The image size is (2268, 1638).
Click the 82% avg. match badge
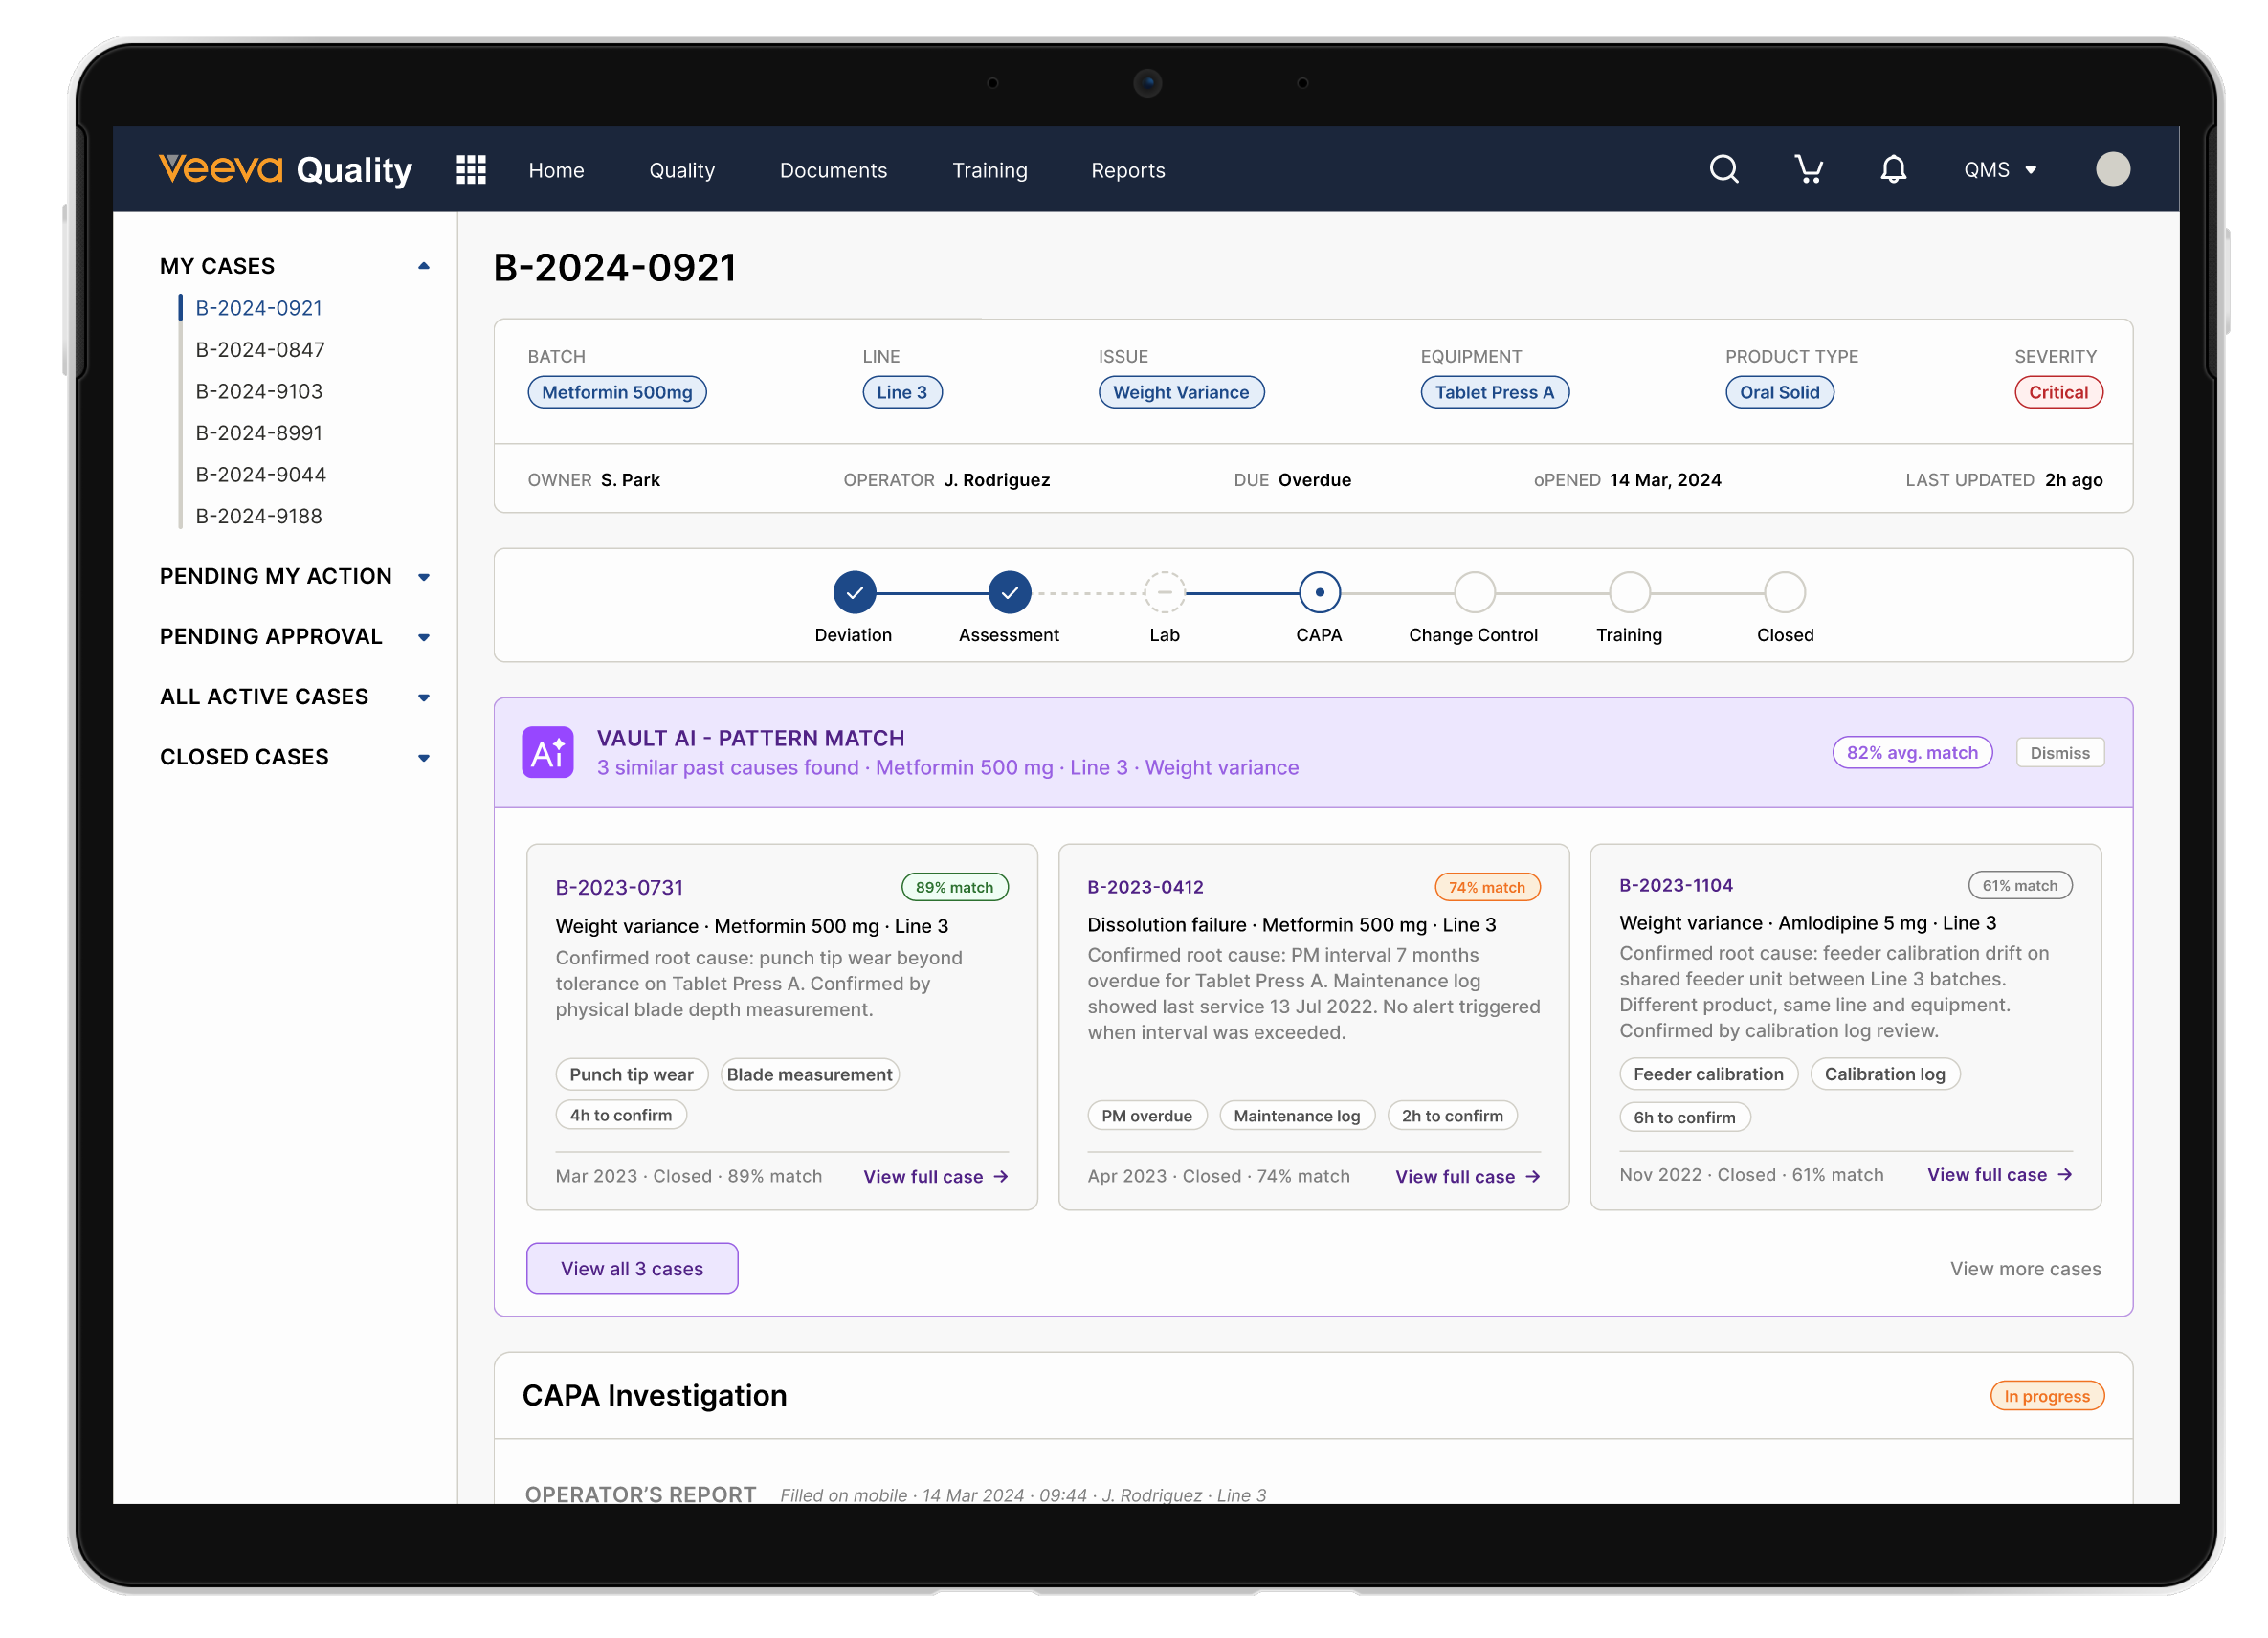pyautogui.click(x=1911, y=753)
